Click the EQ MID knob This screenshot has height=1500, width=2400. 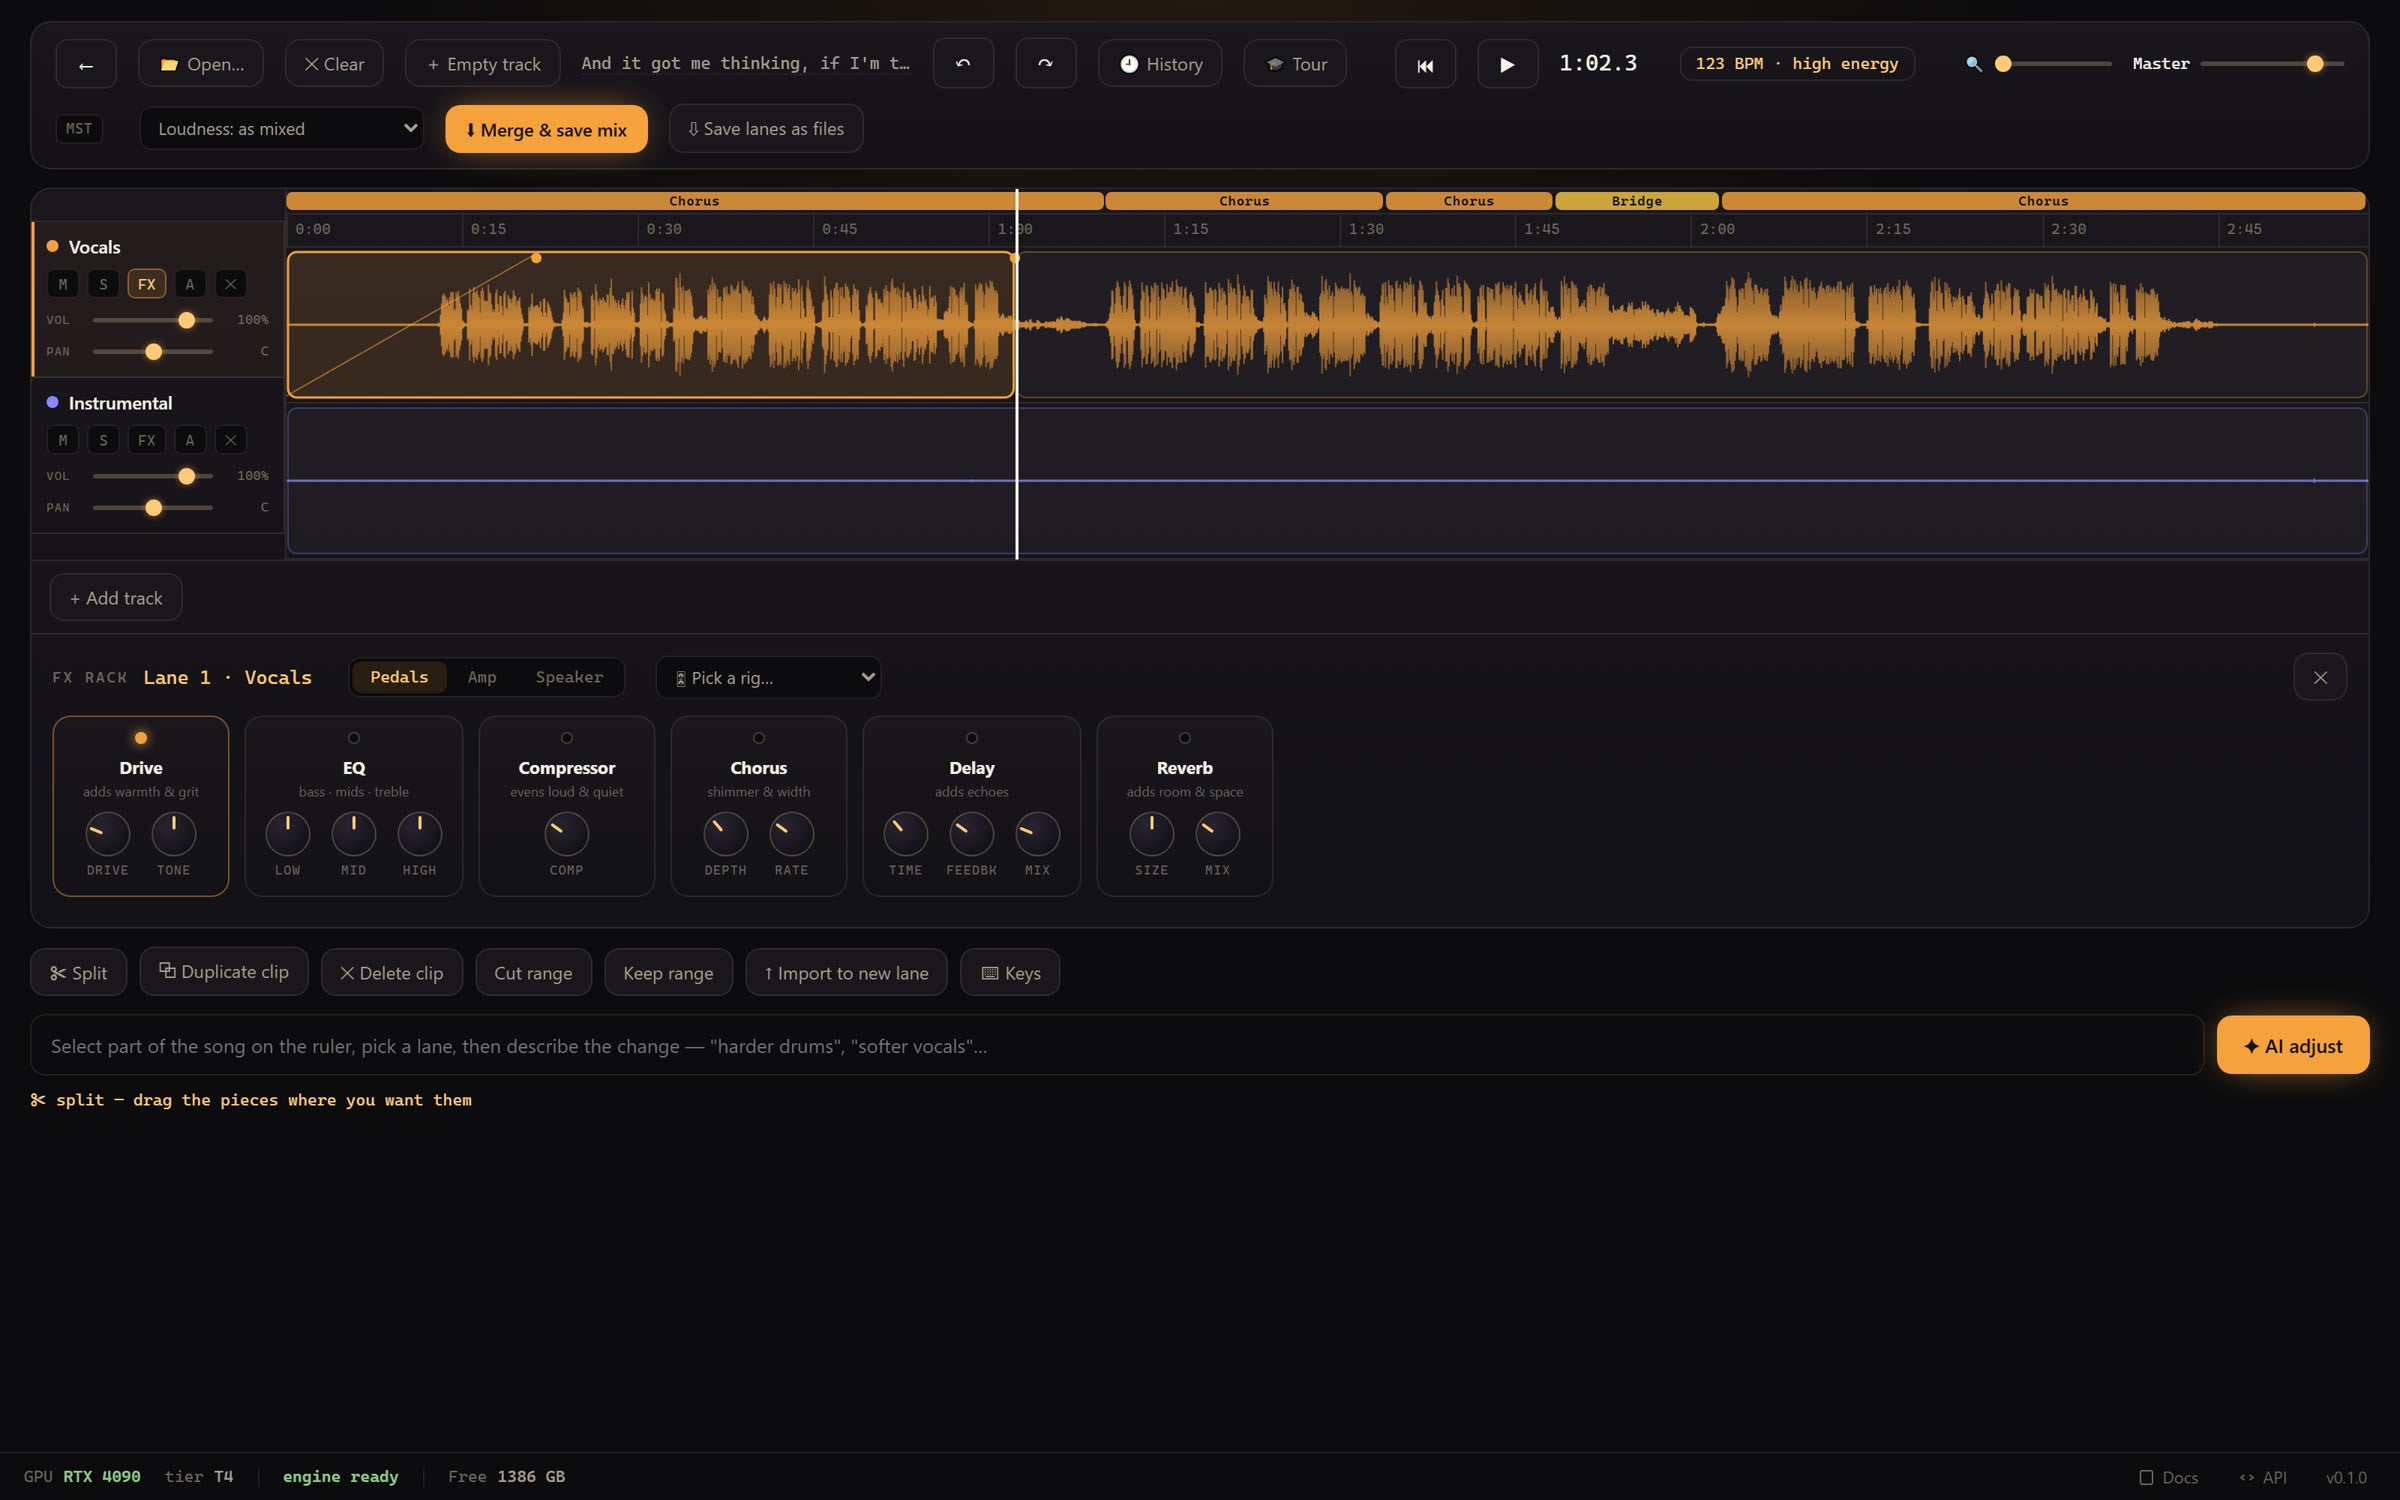[x=354, y=834]
